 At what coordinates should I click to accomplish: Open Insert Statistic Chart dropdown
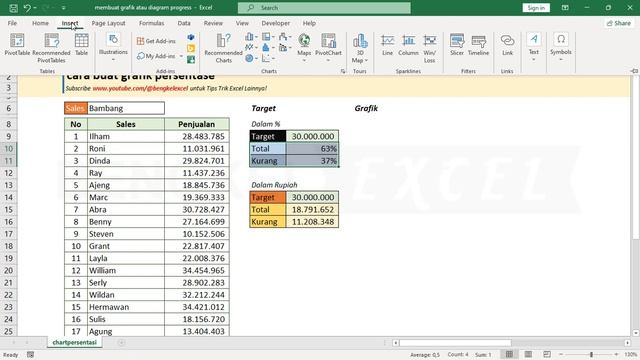[x=268, y=47]
